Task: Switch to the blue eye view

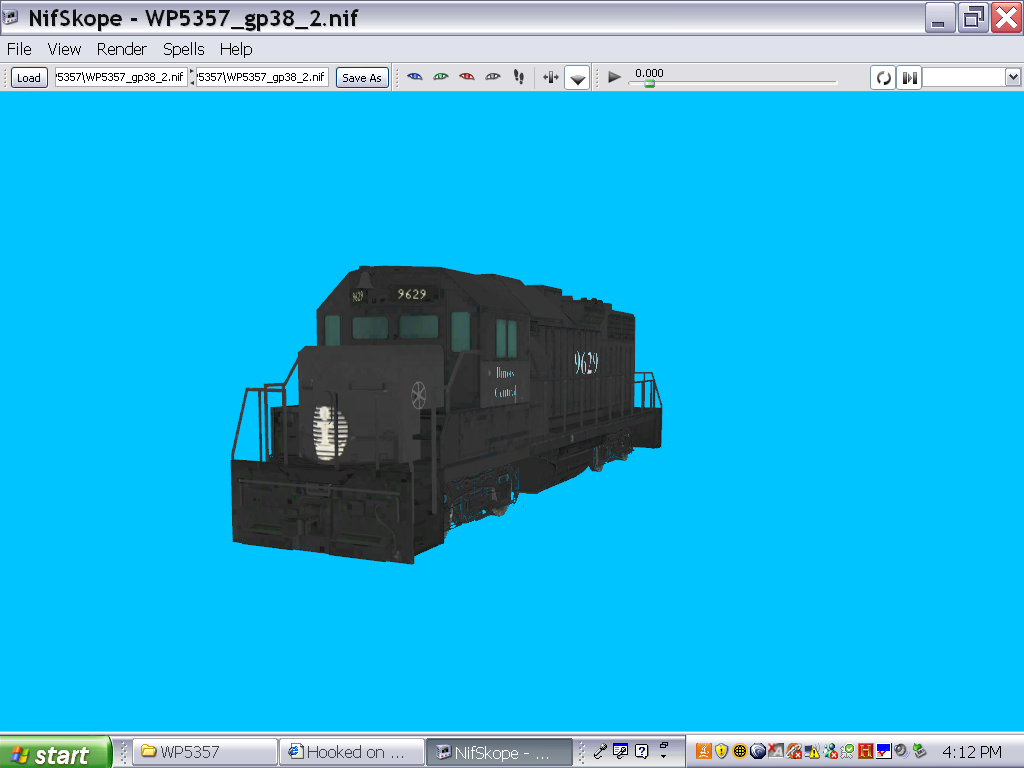Action: [415, 77]
